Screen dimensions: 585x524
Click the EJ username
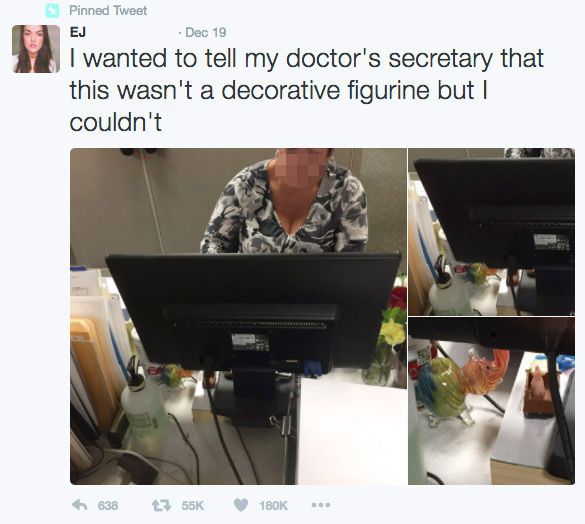coord(78,32)
